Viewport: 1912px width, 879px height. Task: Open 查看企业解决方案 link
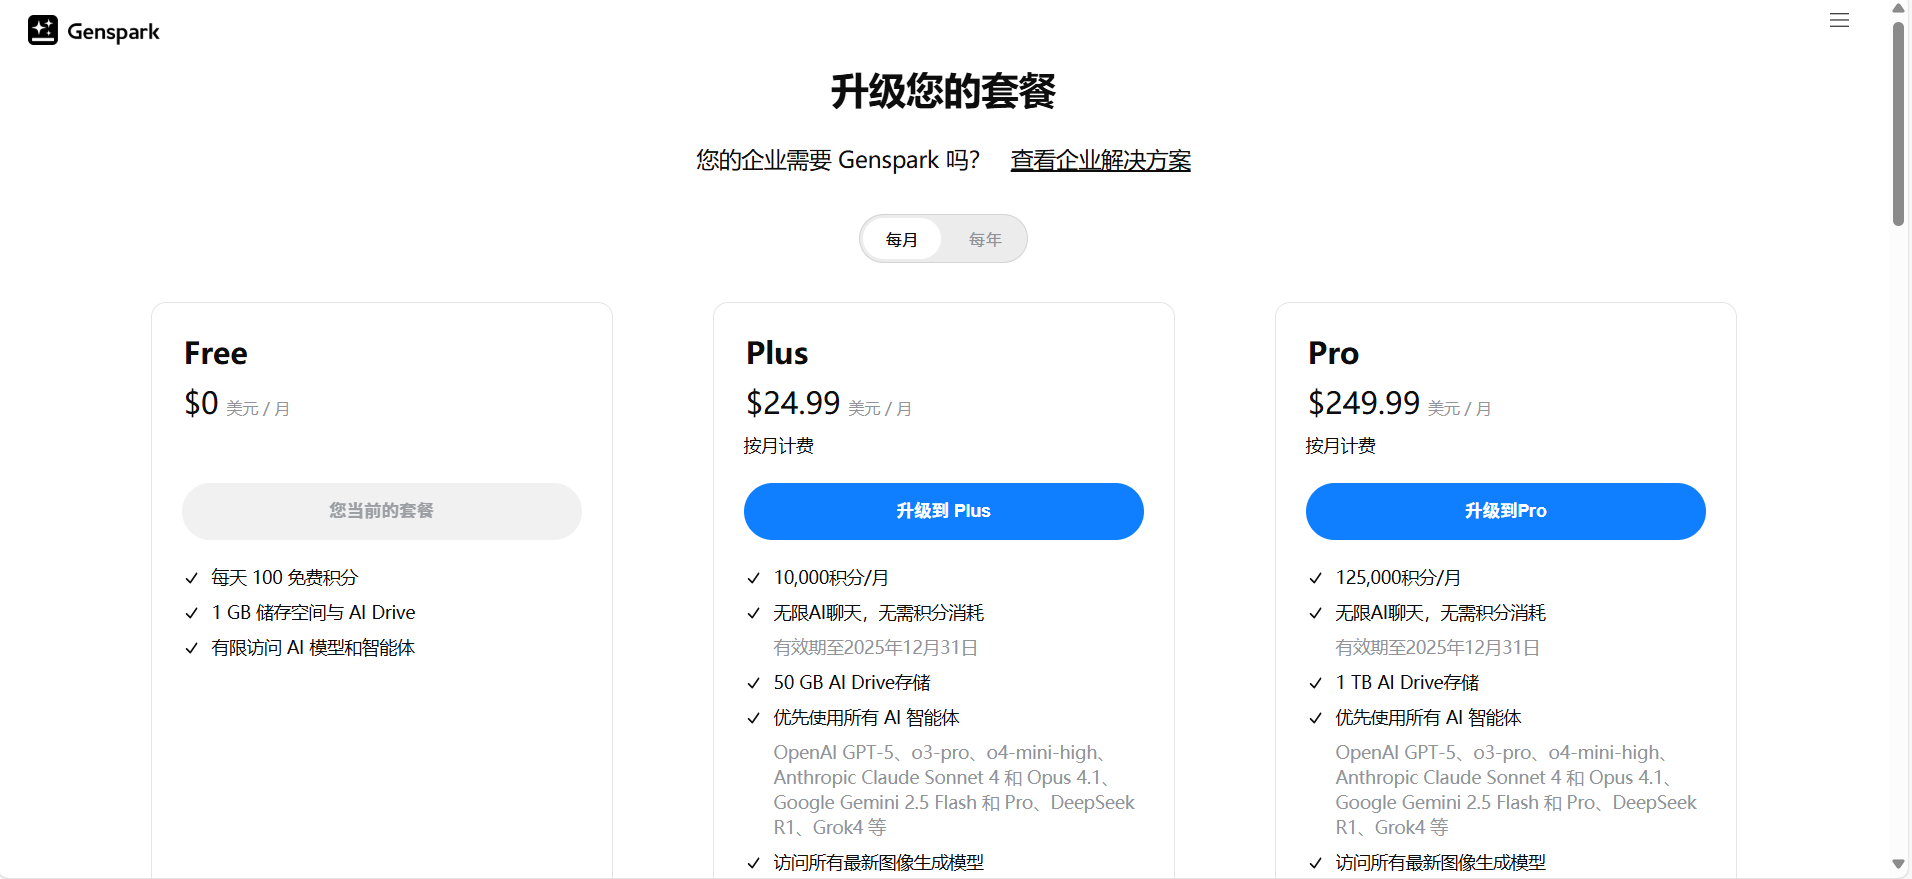[1100, 160]
